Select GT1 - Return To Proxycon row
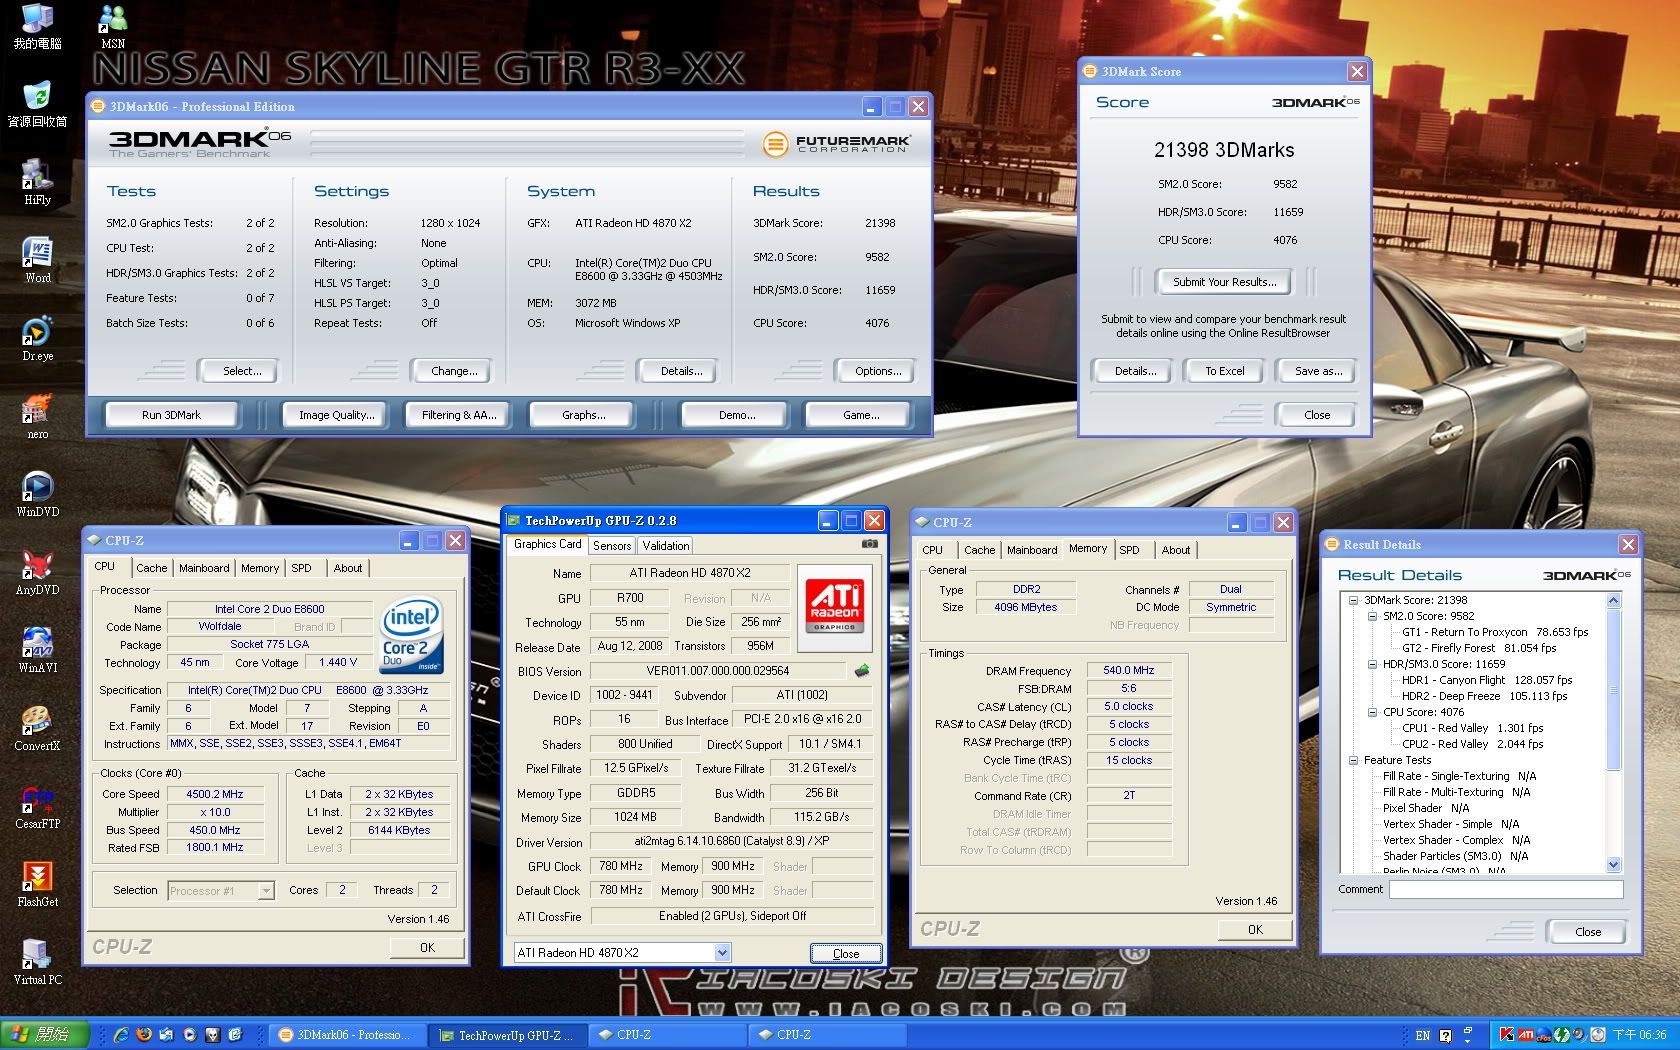1680x1050 pixels. (1494, 632)
